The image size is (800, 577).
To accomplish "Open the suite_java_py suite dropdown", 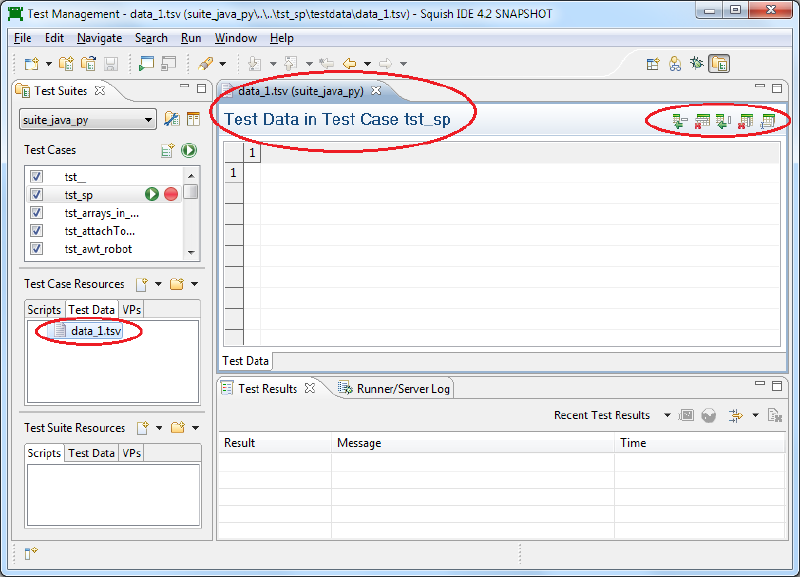I will [148, 118].
